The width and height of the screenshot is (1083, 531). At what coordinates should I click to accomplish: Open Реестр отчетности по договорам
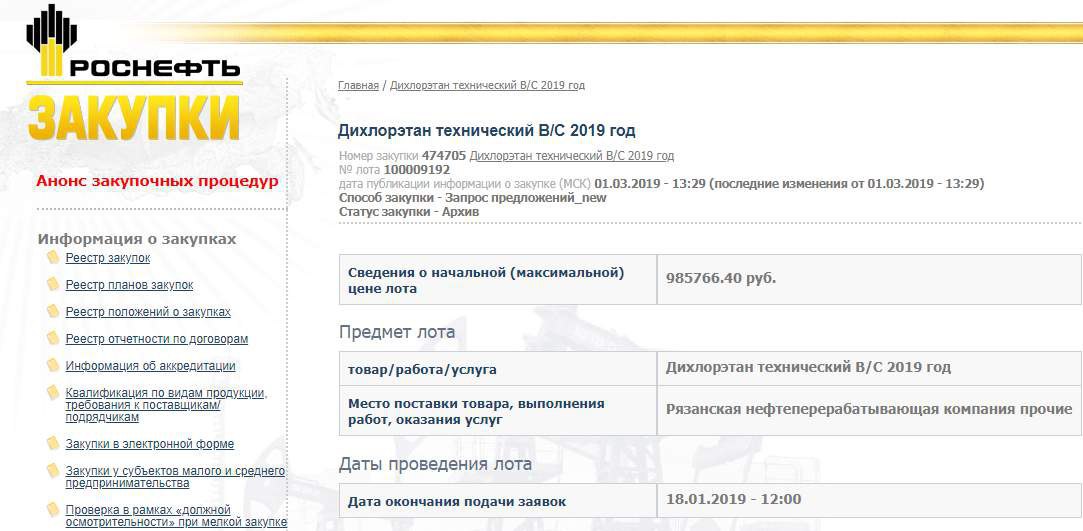(157, 339)
